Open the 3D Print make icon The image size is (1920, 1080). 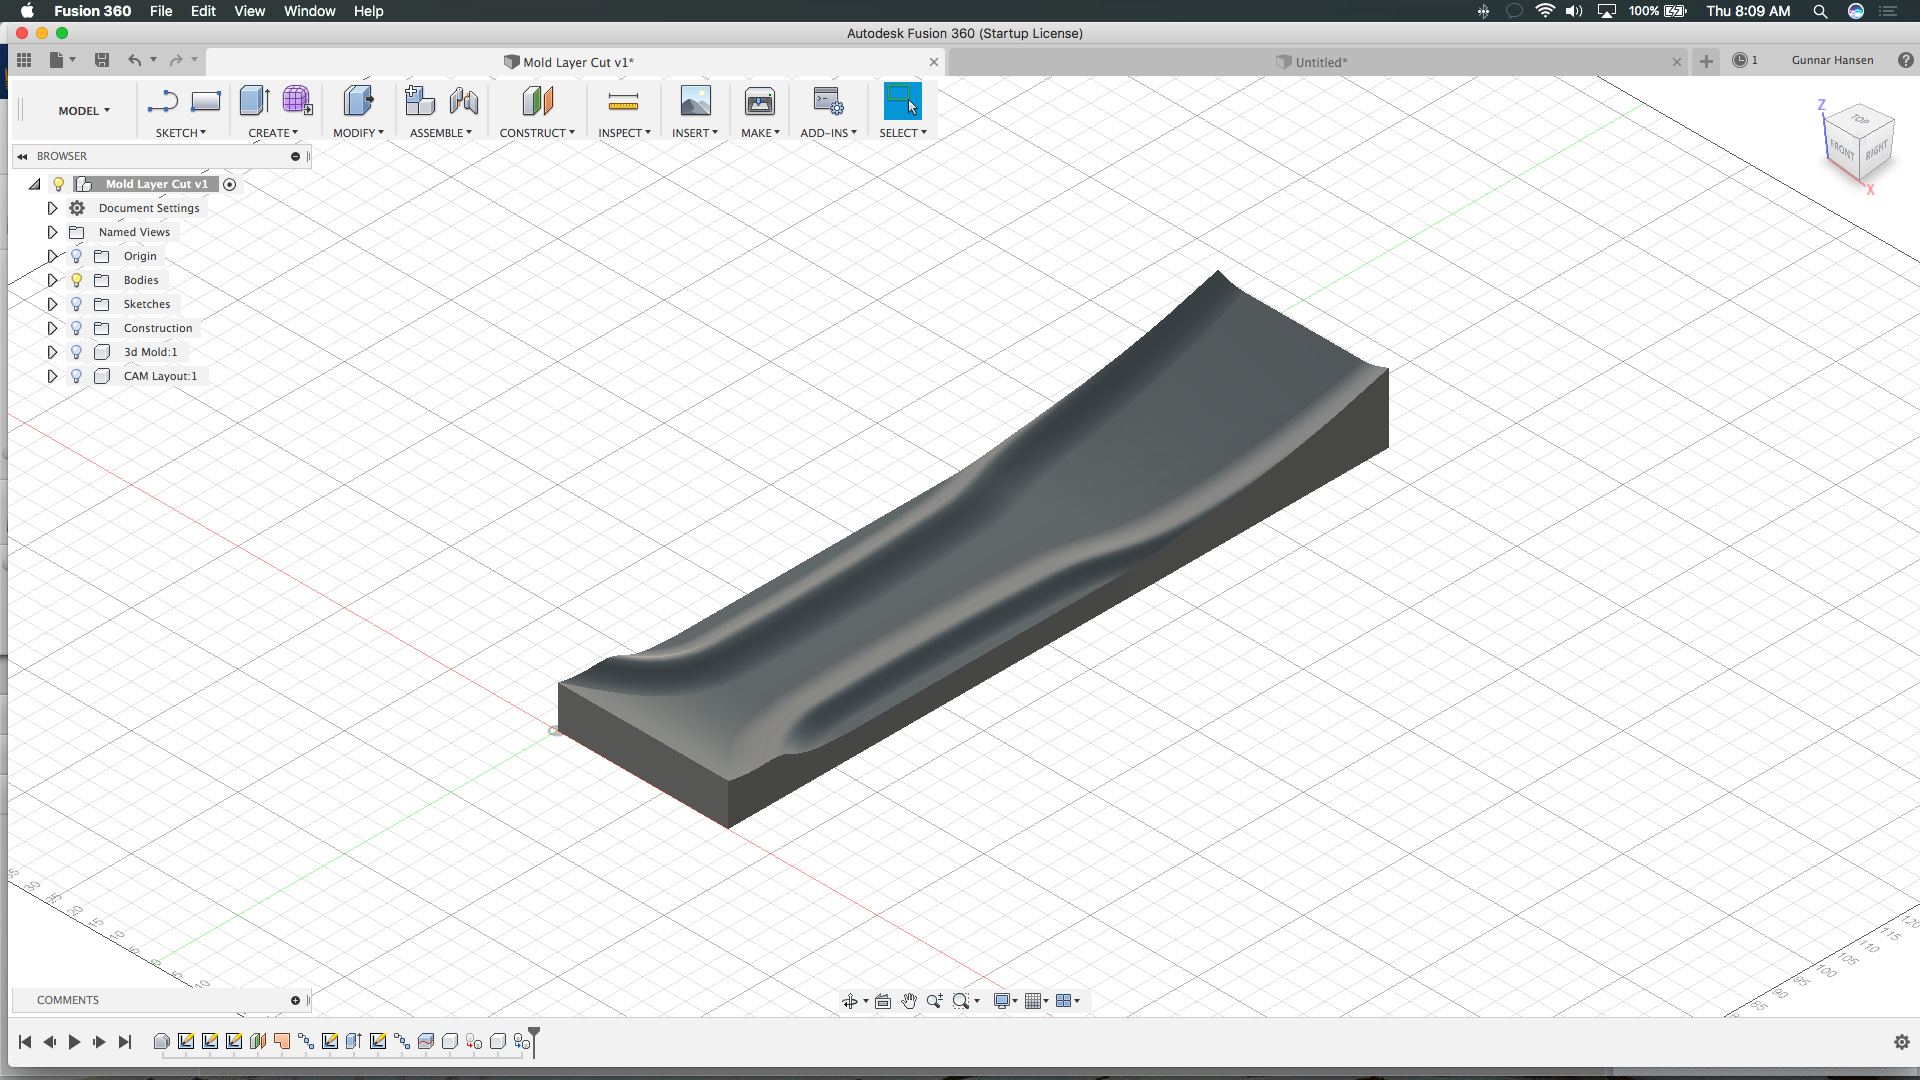tap(759, 101)
